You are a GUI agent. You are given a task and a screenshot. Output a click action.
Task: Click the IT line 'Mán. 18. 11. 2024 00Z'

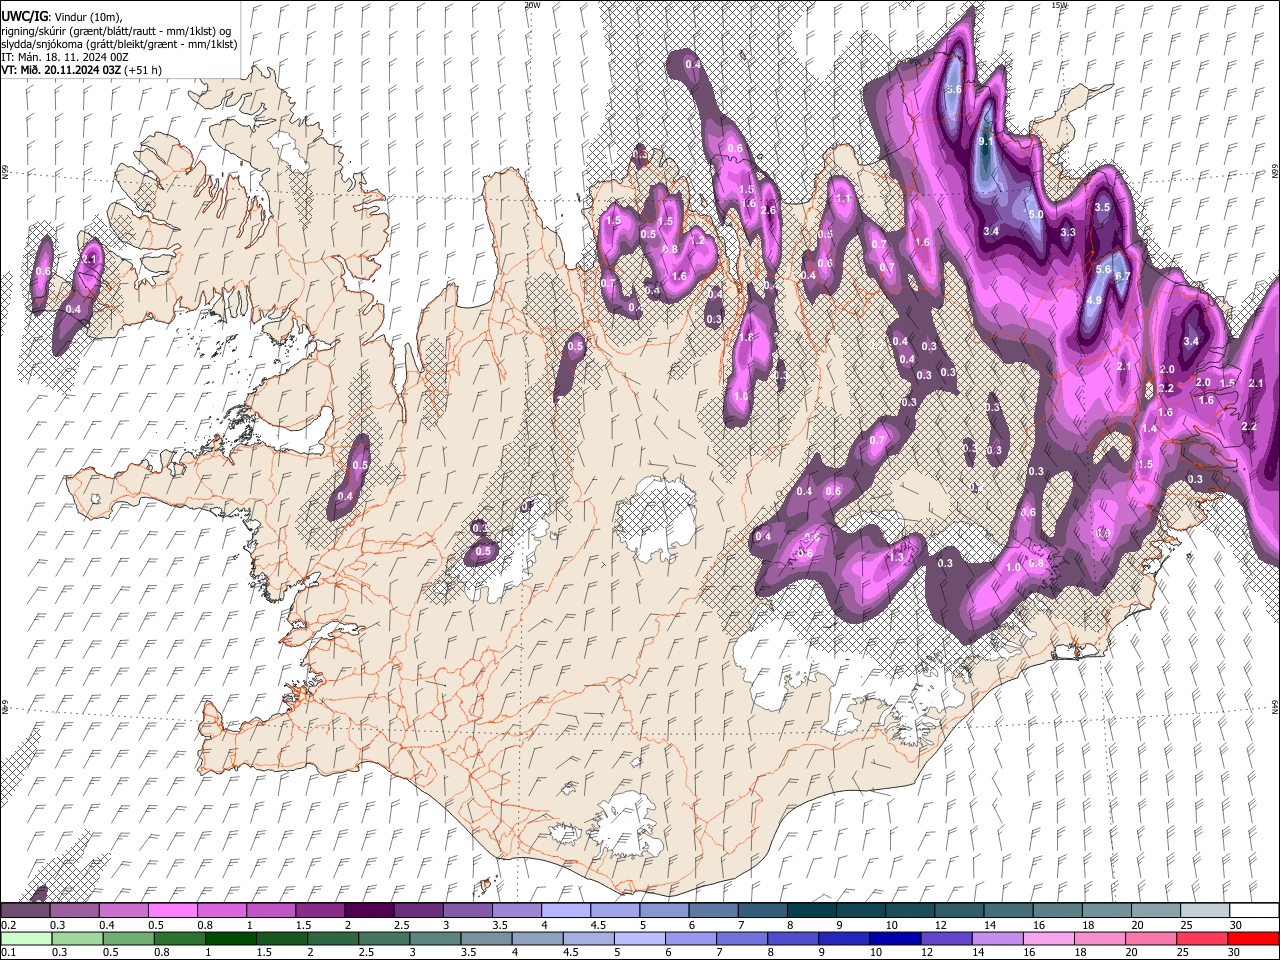[x=64, y=57]
